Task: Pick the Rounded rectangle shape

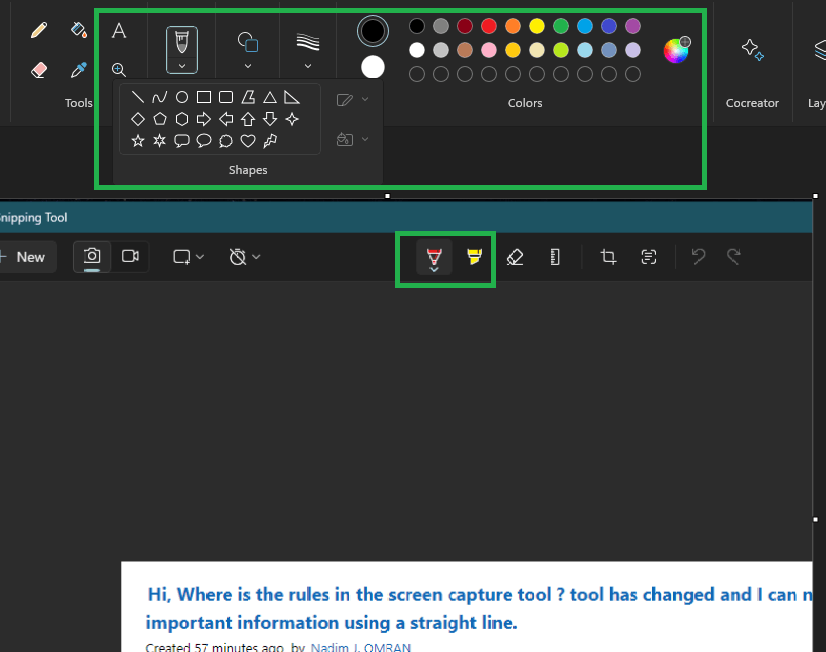Action: click(x=226, y=97)
